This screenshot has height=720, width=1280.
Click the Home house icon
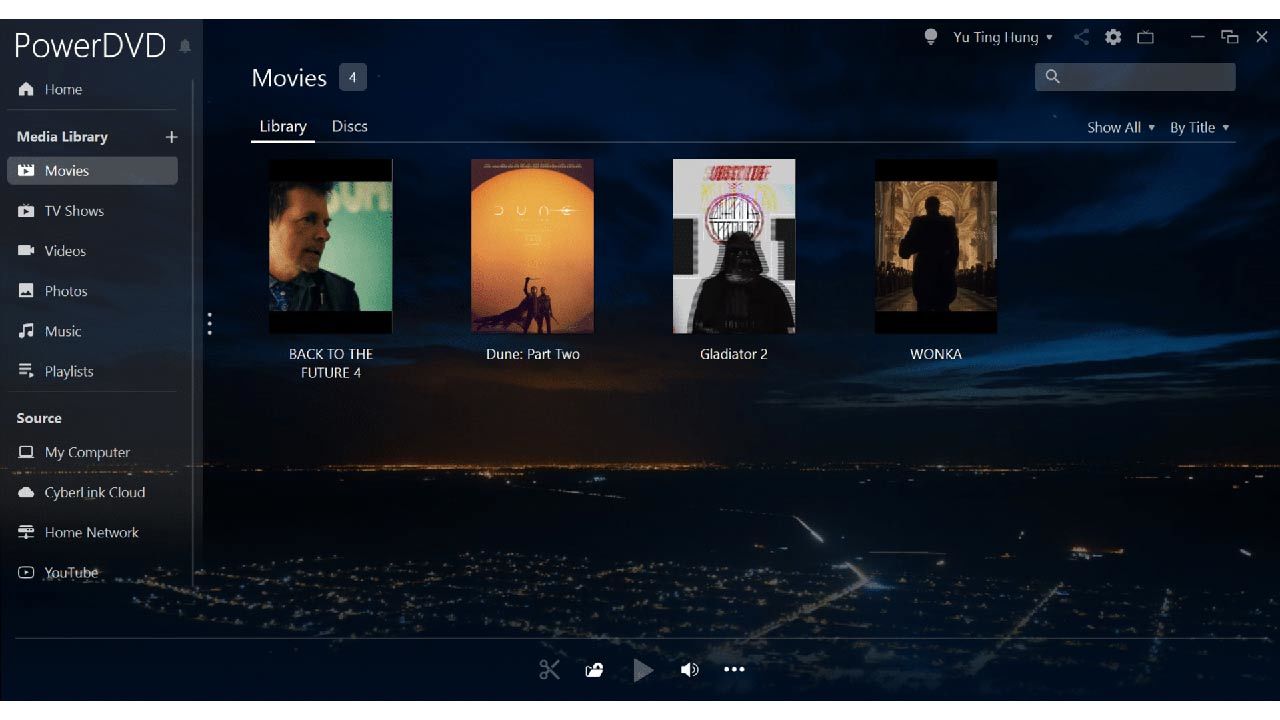[x=26, y=89]
